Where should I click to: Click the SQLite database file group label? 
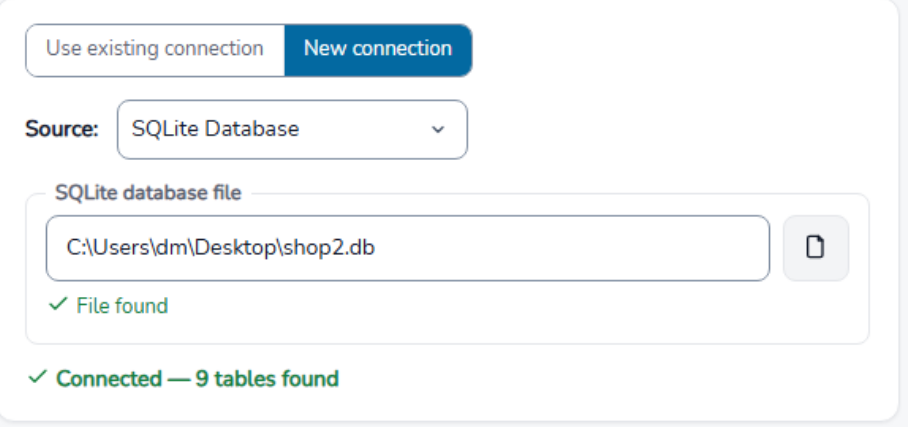pos(148,192)
